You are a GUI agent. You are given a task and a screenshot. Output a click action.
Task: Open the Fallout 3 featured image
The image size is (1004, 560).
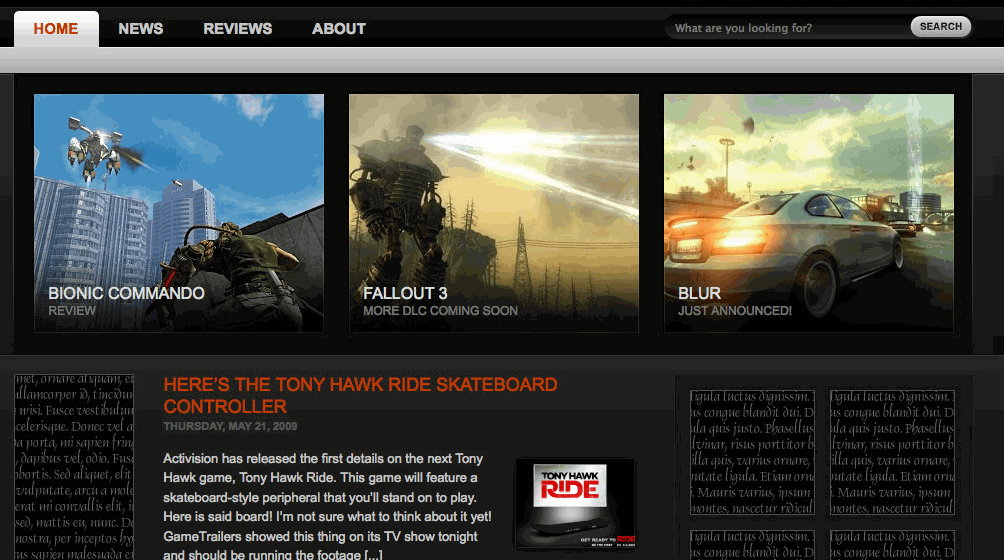tap(494, 213)
